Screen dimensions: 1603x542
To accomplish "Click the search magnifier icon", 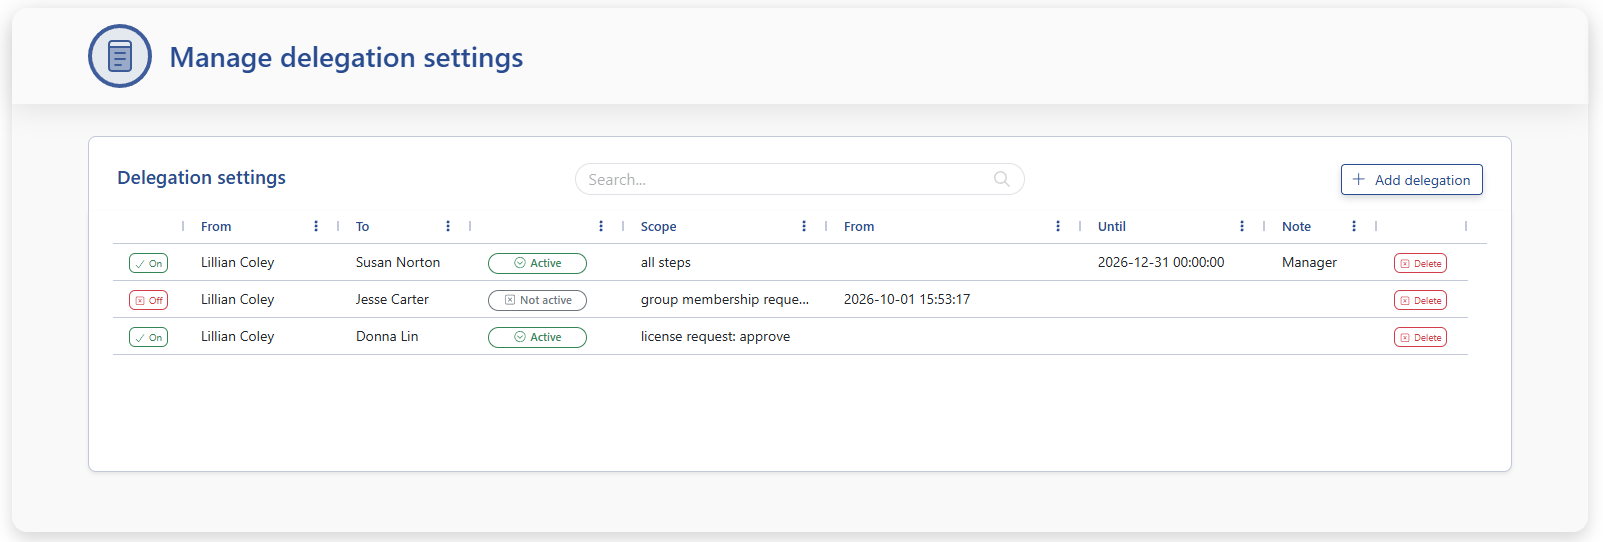I will (x=1002, y=179).
